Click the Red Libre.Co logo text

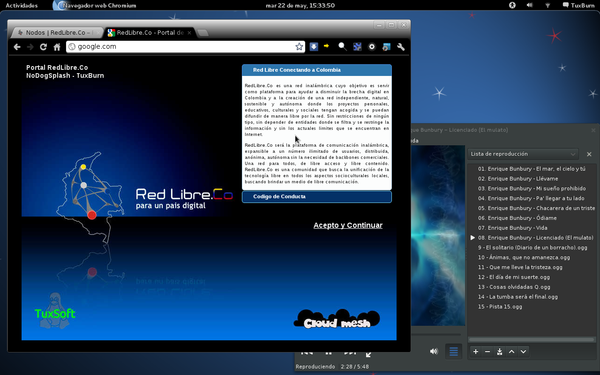[184, 194]
